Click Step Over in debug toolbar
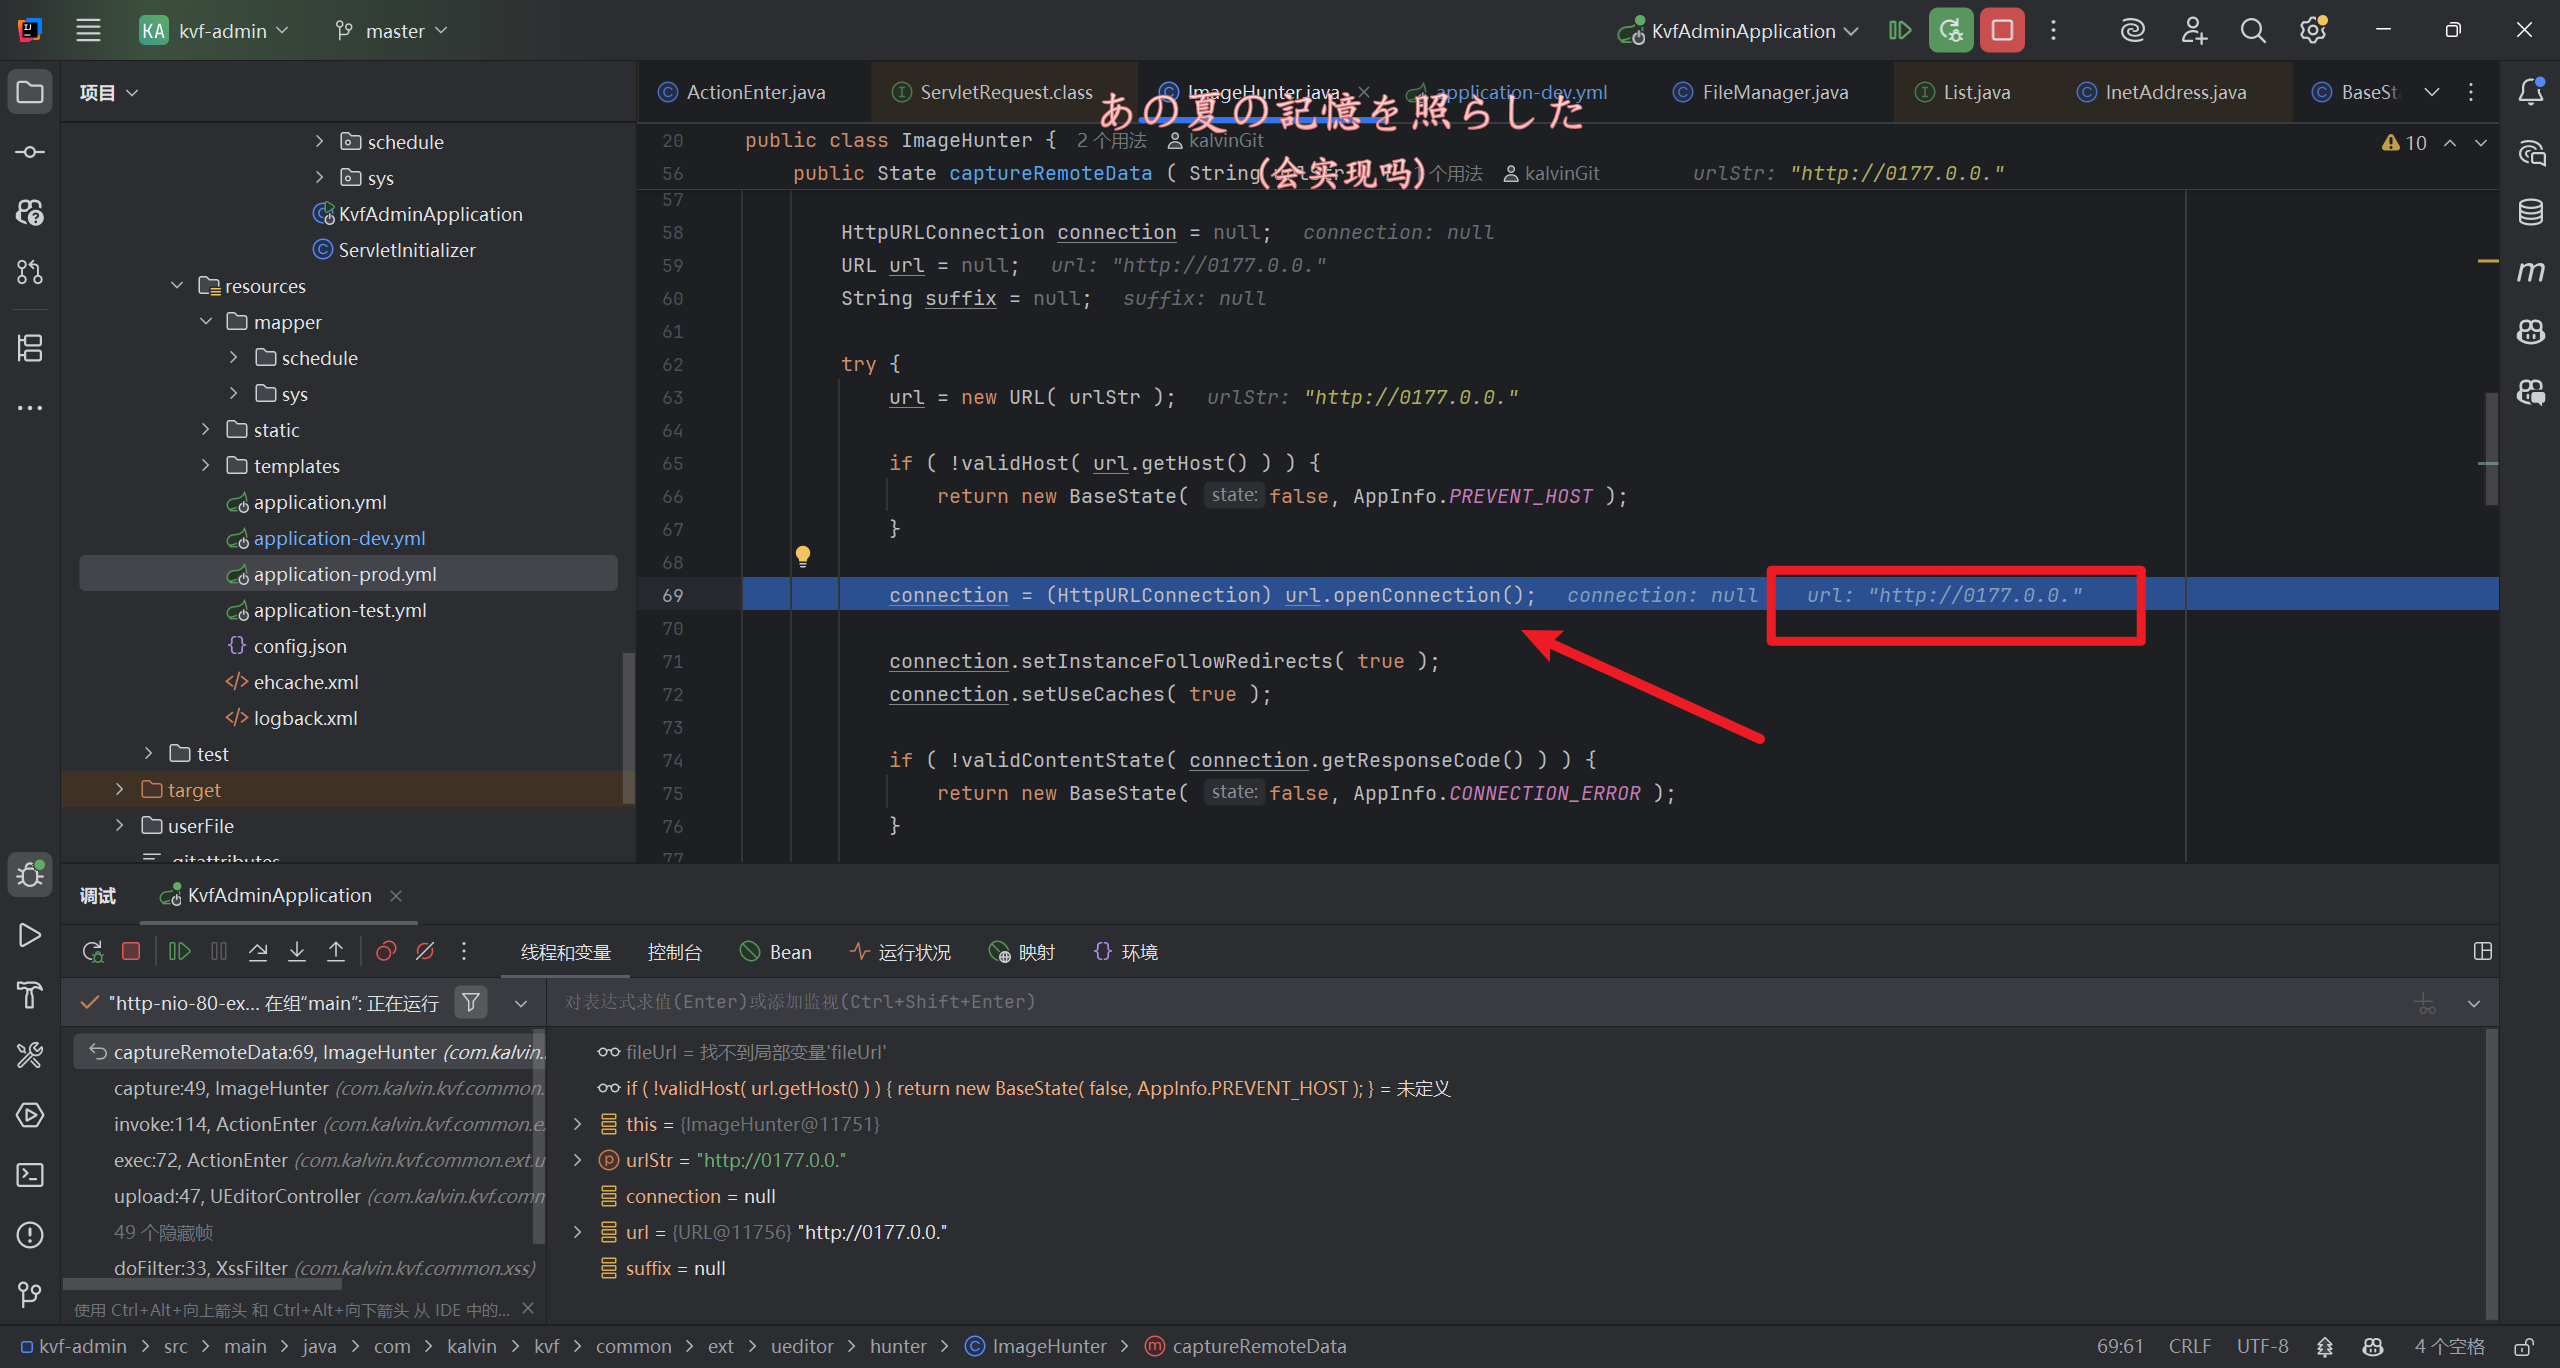The image size is (2560, 1368). coord(258,952)
